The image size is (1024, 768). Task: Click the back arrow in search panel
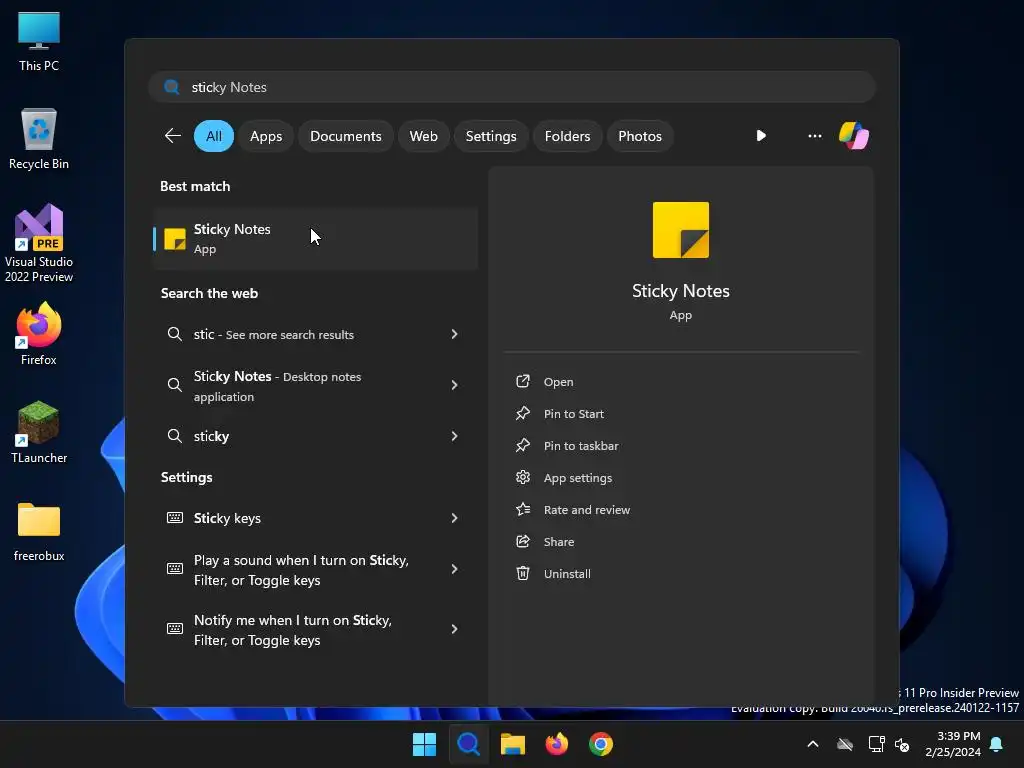172,136
